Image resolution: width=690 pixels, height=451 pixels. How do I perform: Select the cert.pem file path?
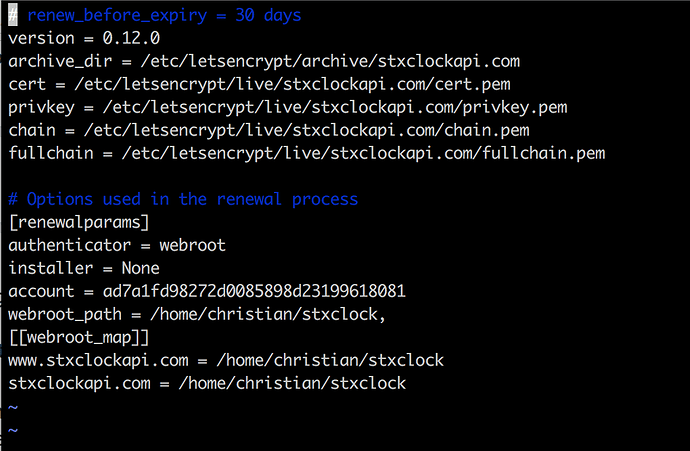point(293,84)
